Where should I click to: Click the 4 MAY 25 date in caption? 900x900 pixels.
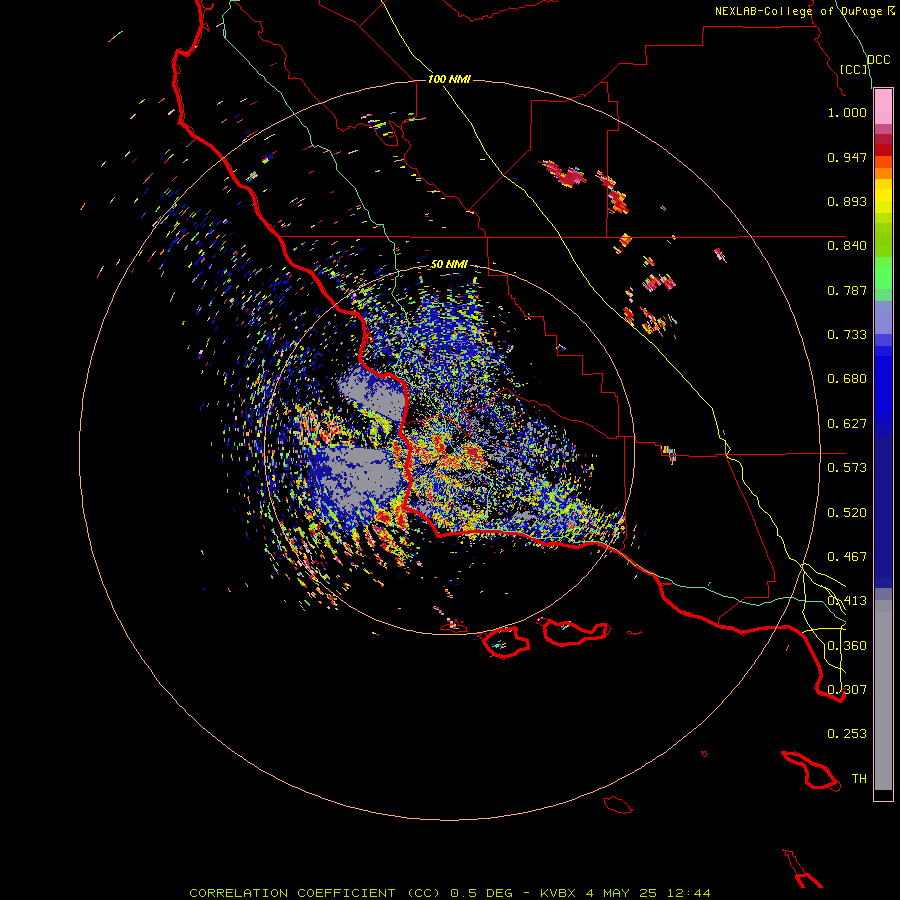tap(621, 893)
